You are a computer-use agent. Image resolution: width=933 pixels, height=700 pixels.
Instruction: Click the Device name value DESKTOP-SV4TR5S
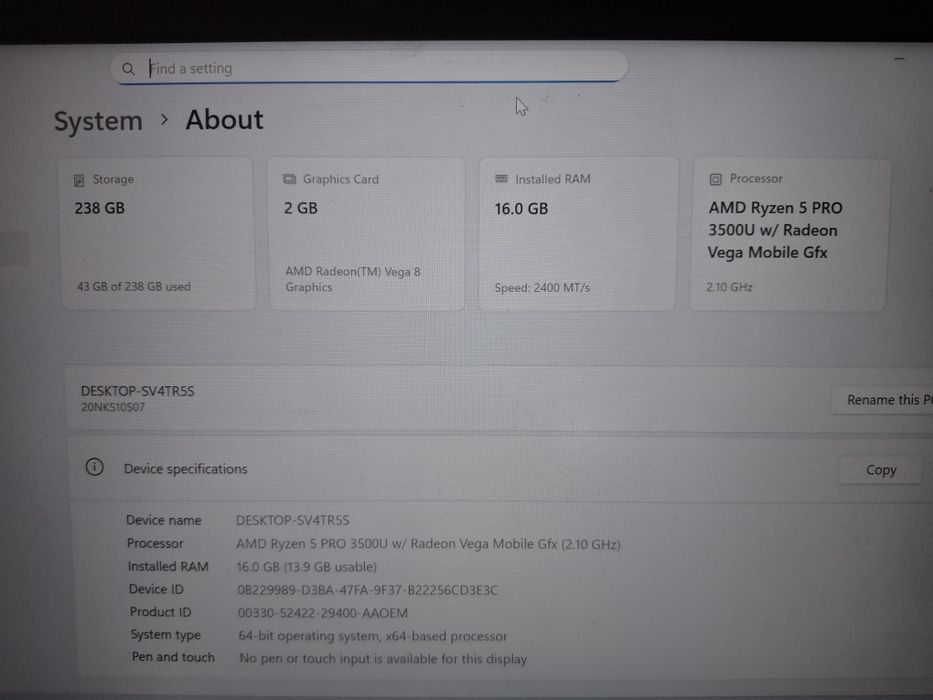(x=292, y=520)
